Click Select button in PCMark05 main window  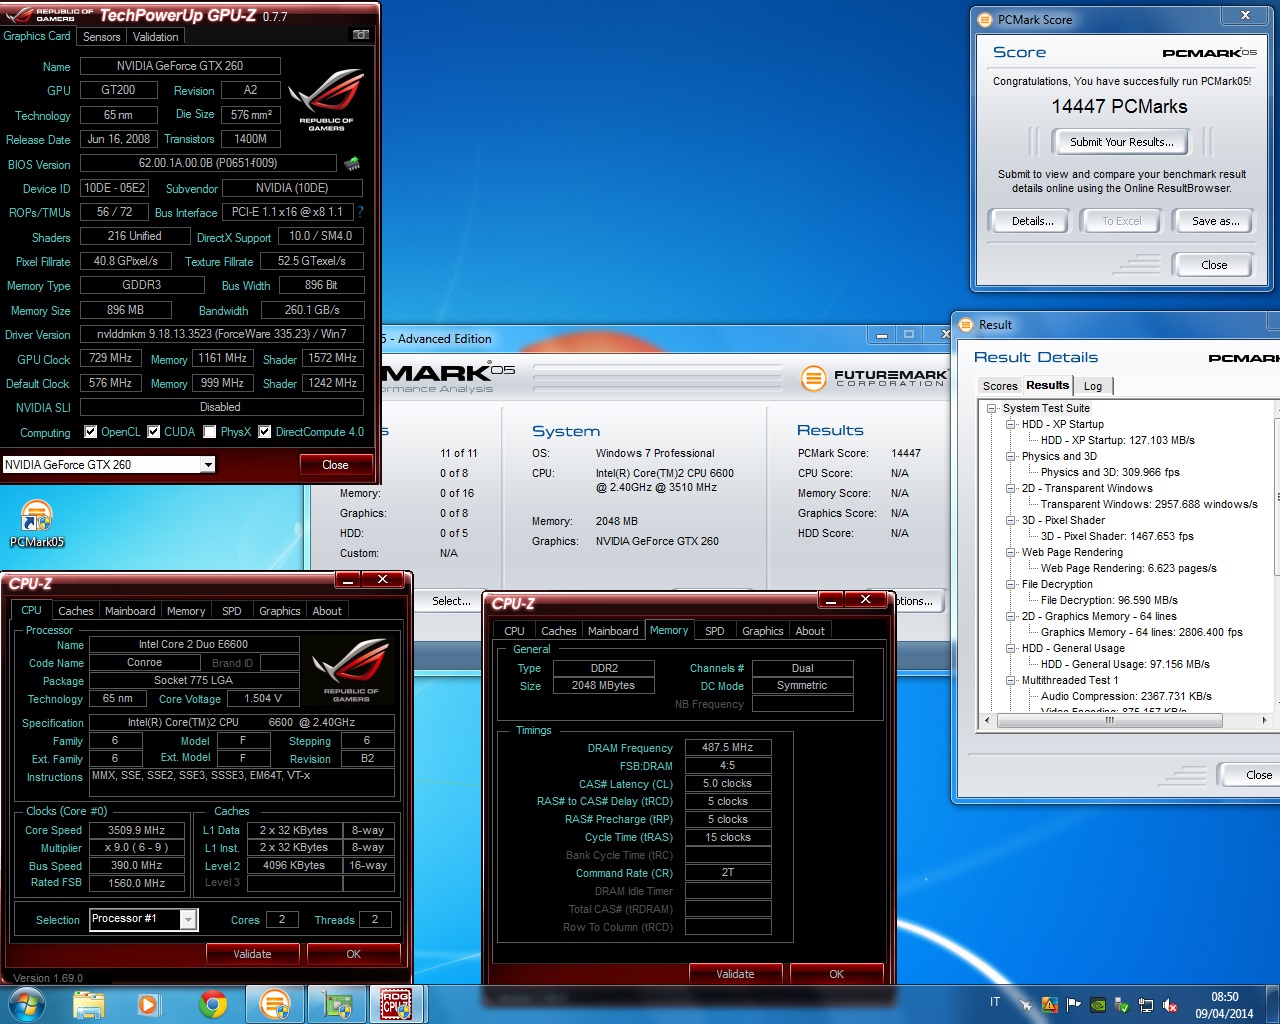click(452, 601)
